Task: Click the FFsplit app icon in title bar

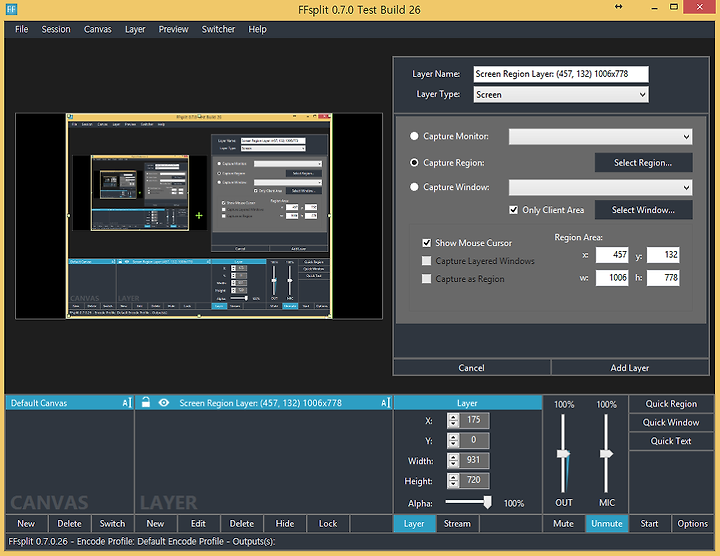Action: pos(12,9)
